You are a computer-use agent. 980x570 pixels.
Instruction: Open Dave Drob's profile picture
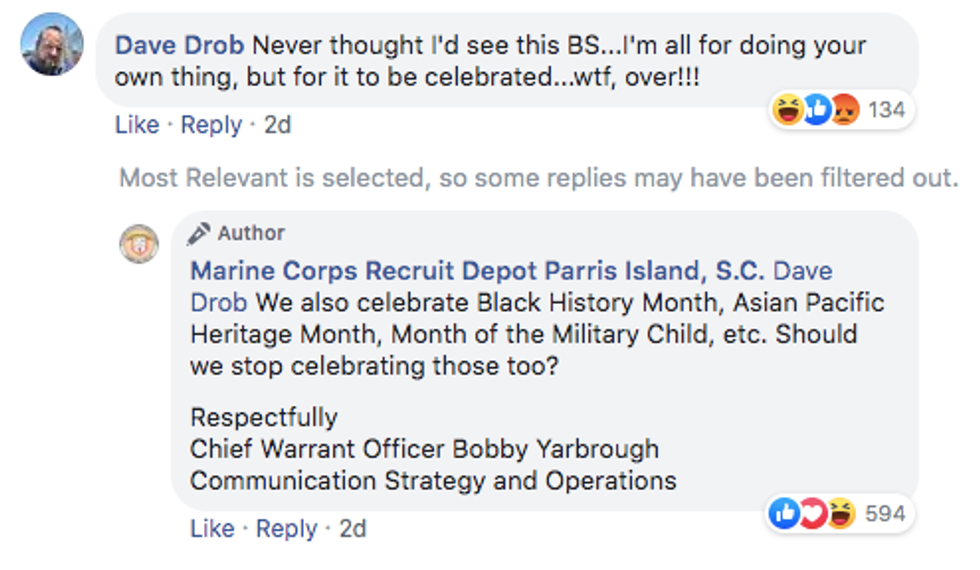[52, 44]
